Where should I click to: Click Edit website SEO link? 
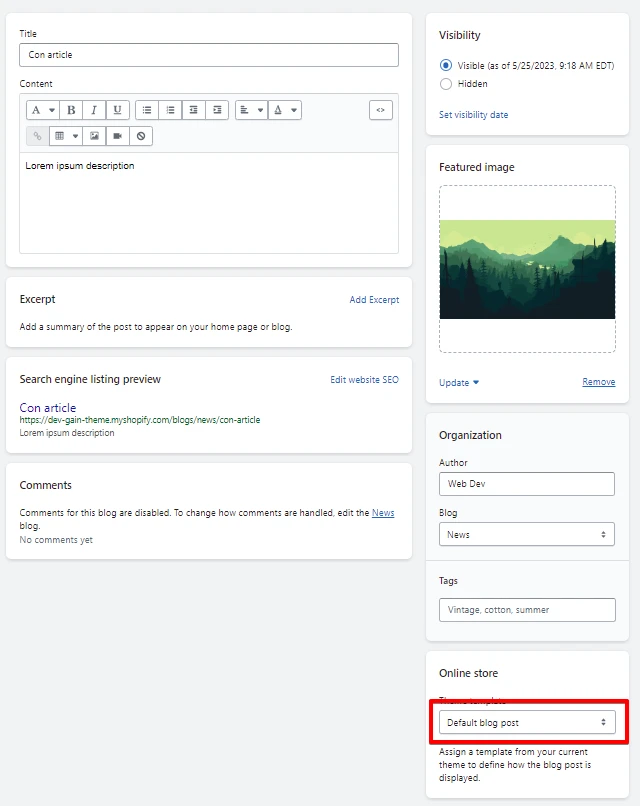364,380
